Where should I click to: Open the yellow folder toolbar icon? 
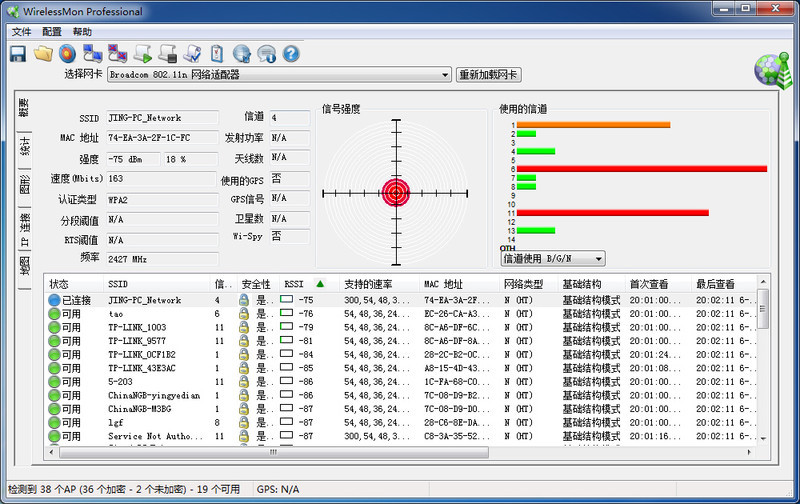tap(43, 54)
